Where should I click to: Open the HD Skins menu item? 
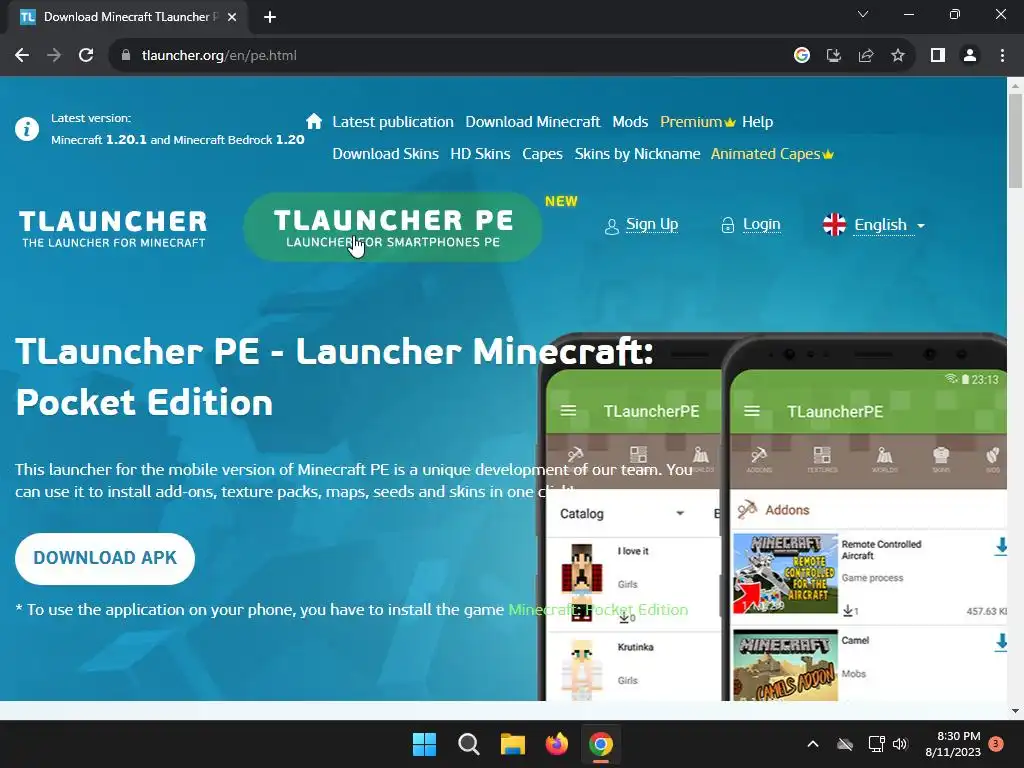480,154
